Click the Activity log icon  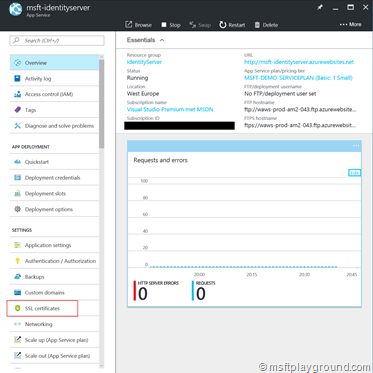(17, 79)
